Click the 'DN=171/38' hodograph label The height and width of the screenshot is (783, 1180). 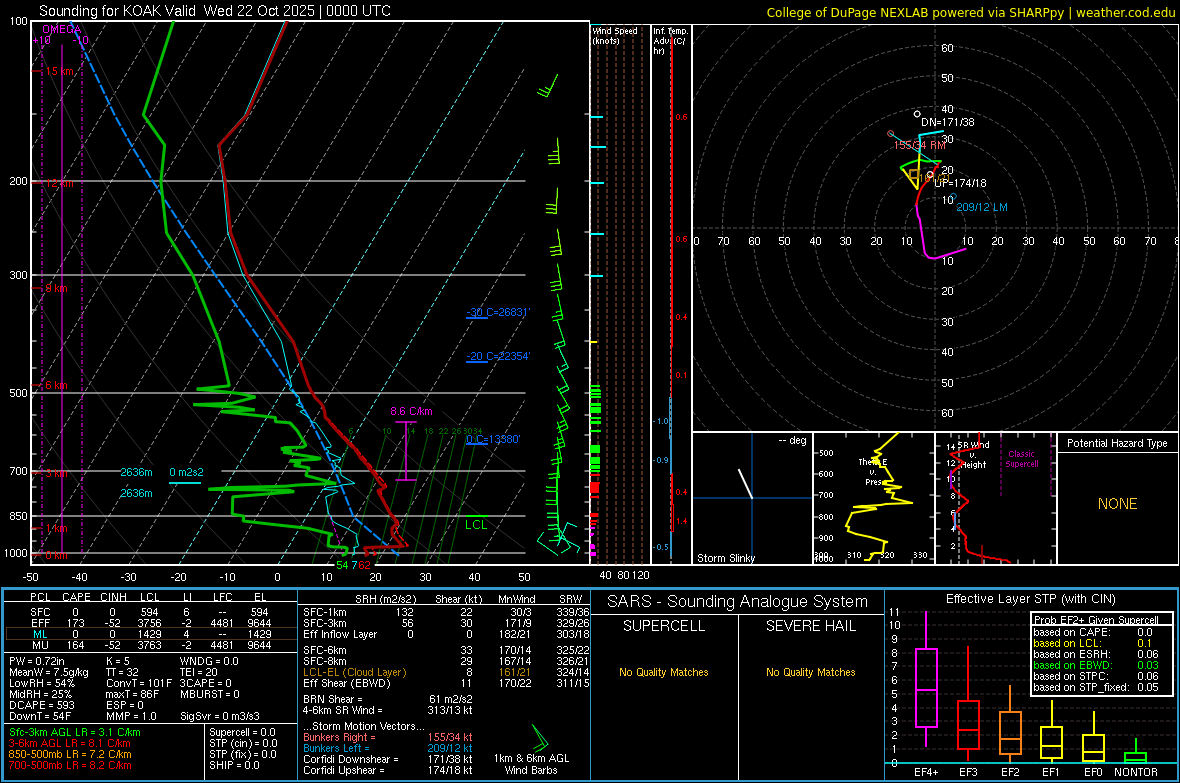coord(947,122)
